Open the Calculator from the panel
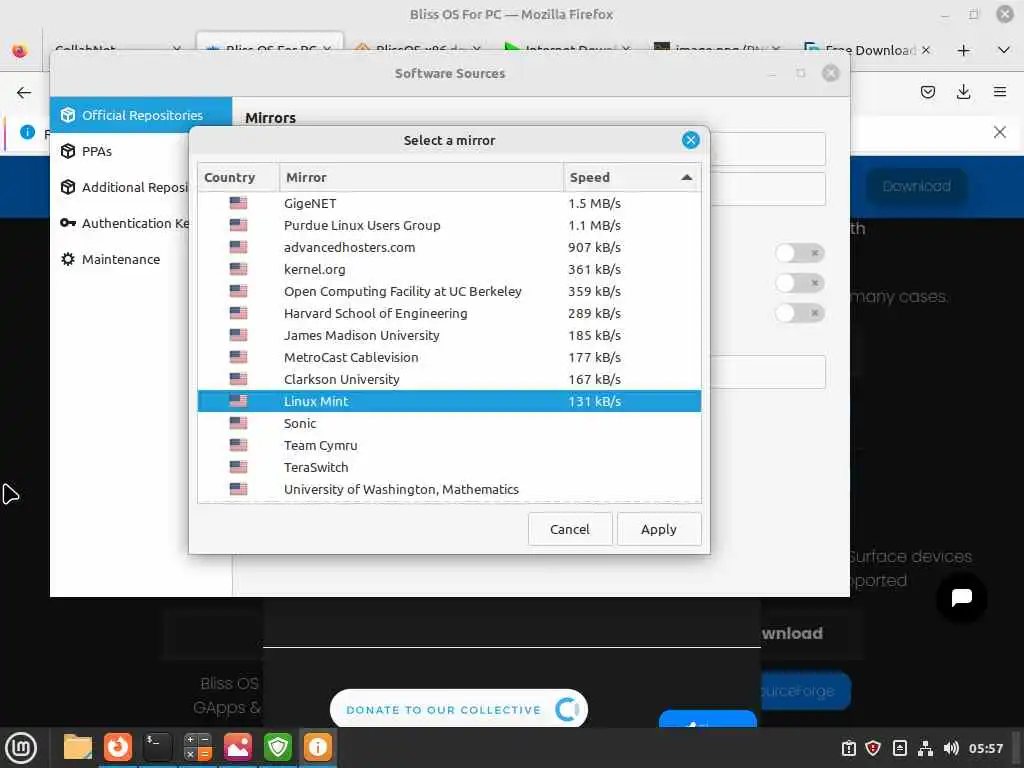Viewport: 1024px width, 768px height. (197, 747)
